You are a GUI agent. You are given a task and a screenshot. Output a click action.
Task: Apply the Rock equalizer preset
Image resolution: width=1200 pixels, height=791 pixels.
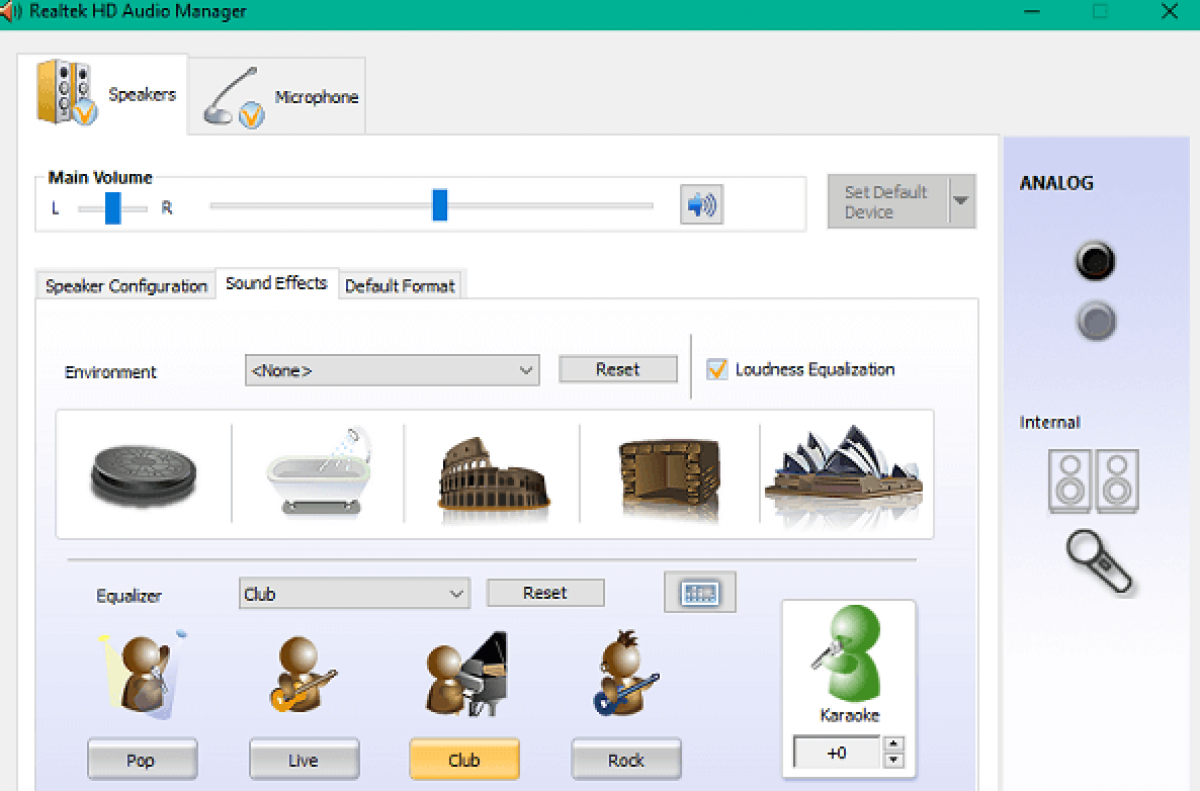(x=626, y=759)
